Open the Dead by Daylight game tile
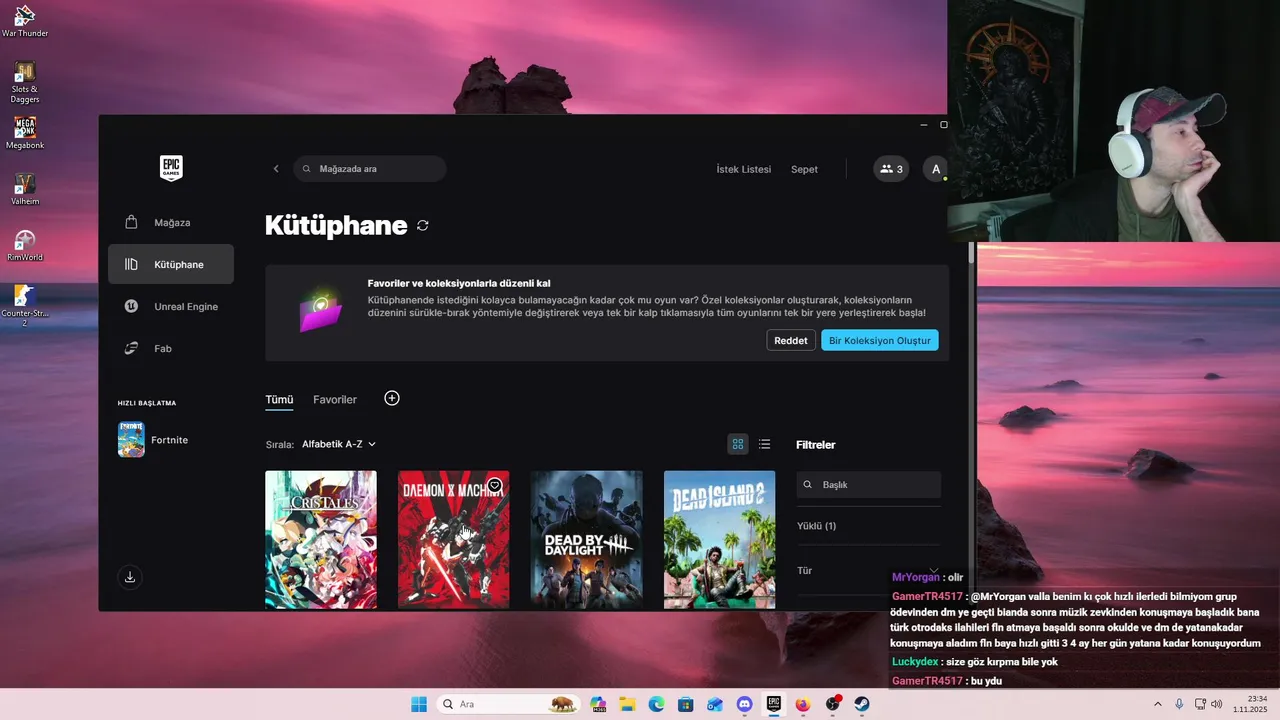 pos(587,539)
